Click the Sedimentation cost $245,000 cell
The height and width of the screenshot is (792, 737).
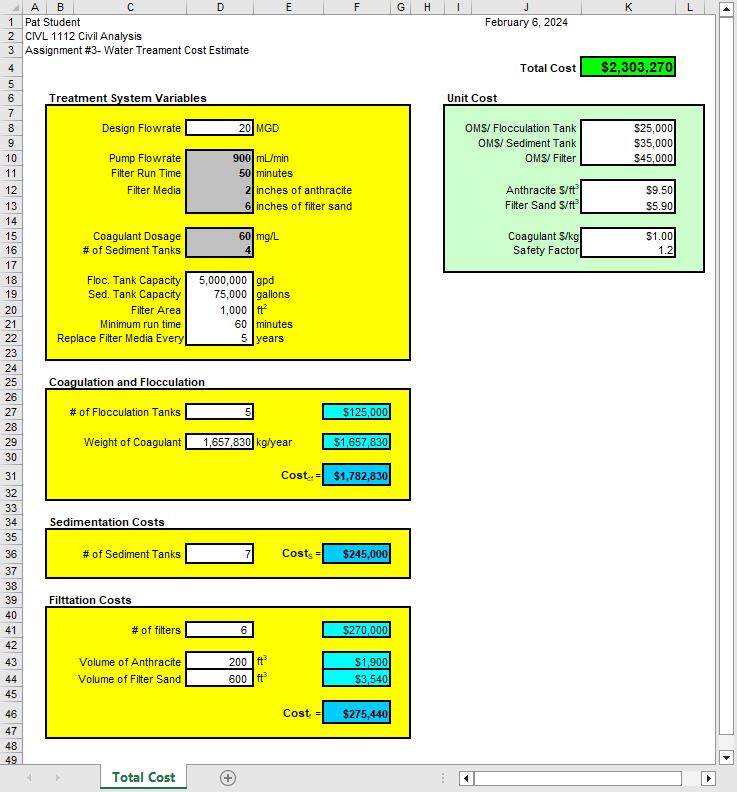(x=356, y=554)
